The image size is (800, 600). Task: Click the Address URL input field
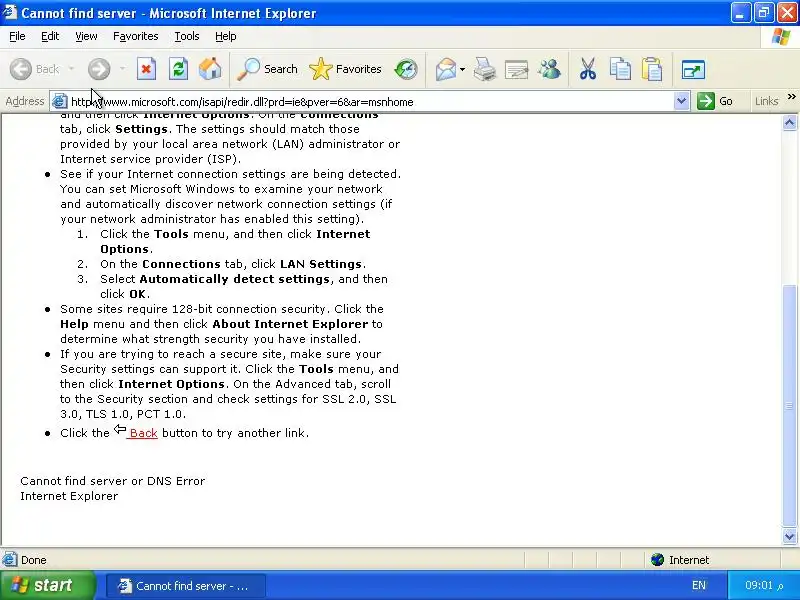coord(370,102)
